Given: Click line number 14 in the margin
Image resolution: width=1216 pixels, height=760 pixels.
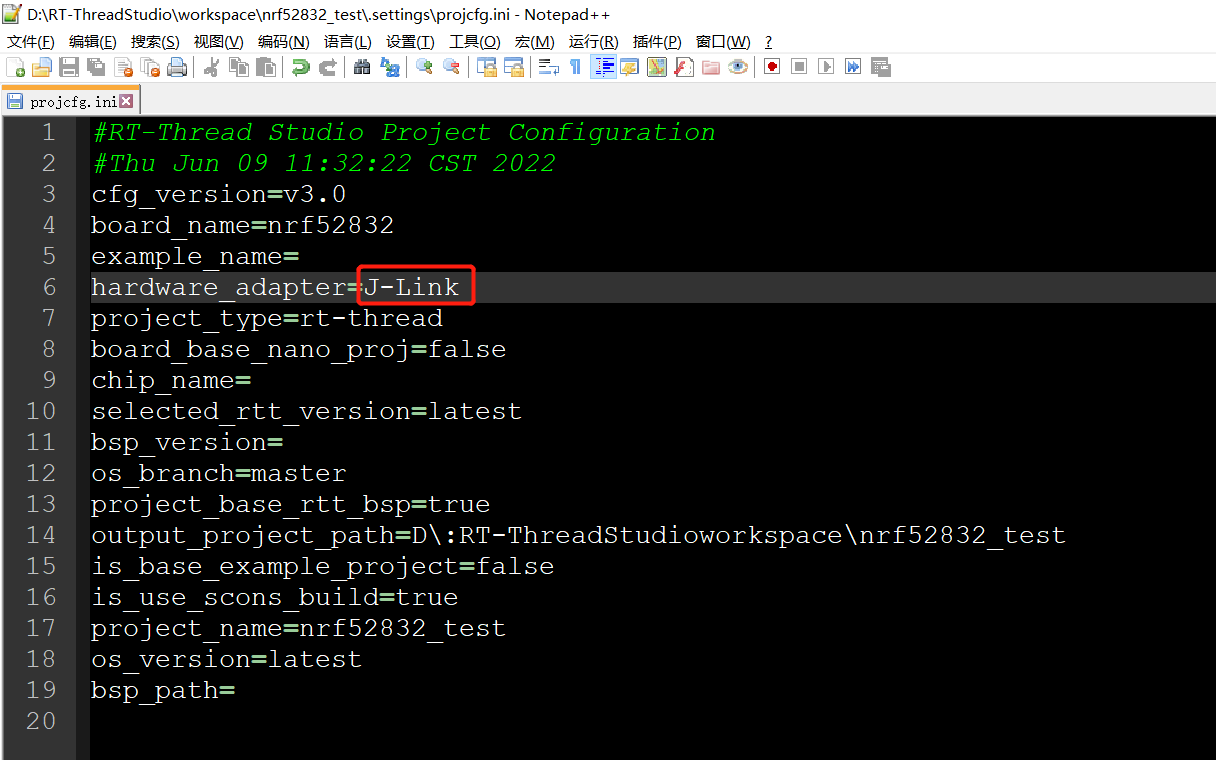Looking at the screenshot, I should [41, 535].
